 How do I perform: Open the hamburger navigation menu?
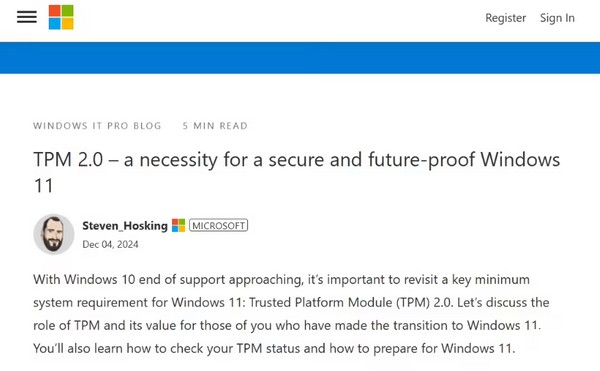pos(27,17)
